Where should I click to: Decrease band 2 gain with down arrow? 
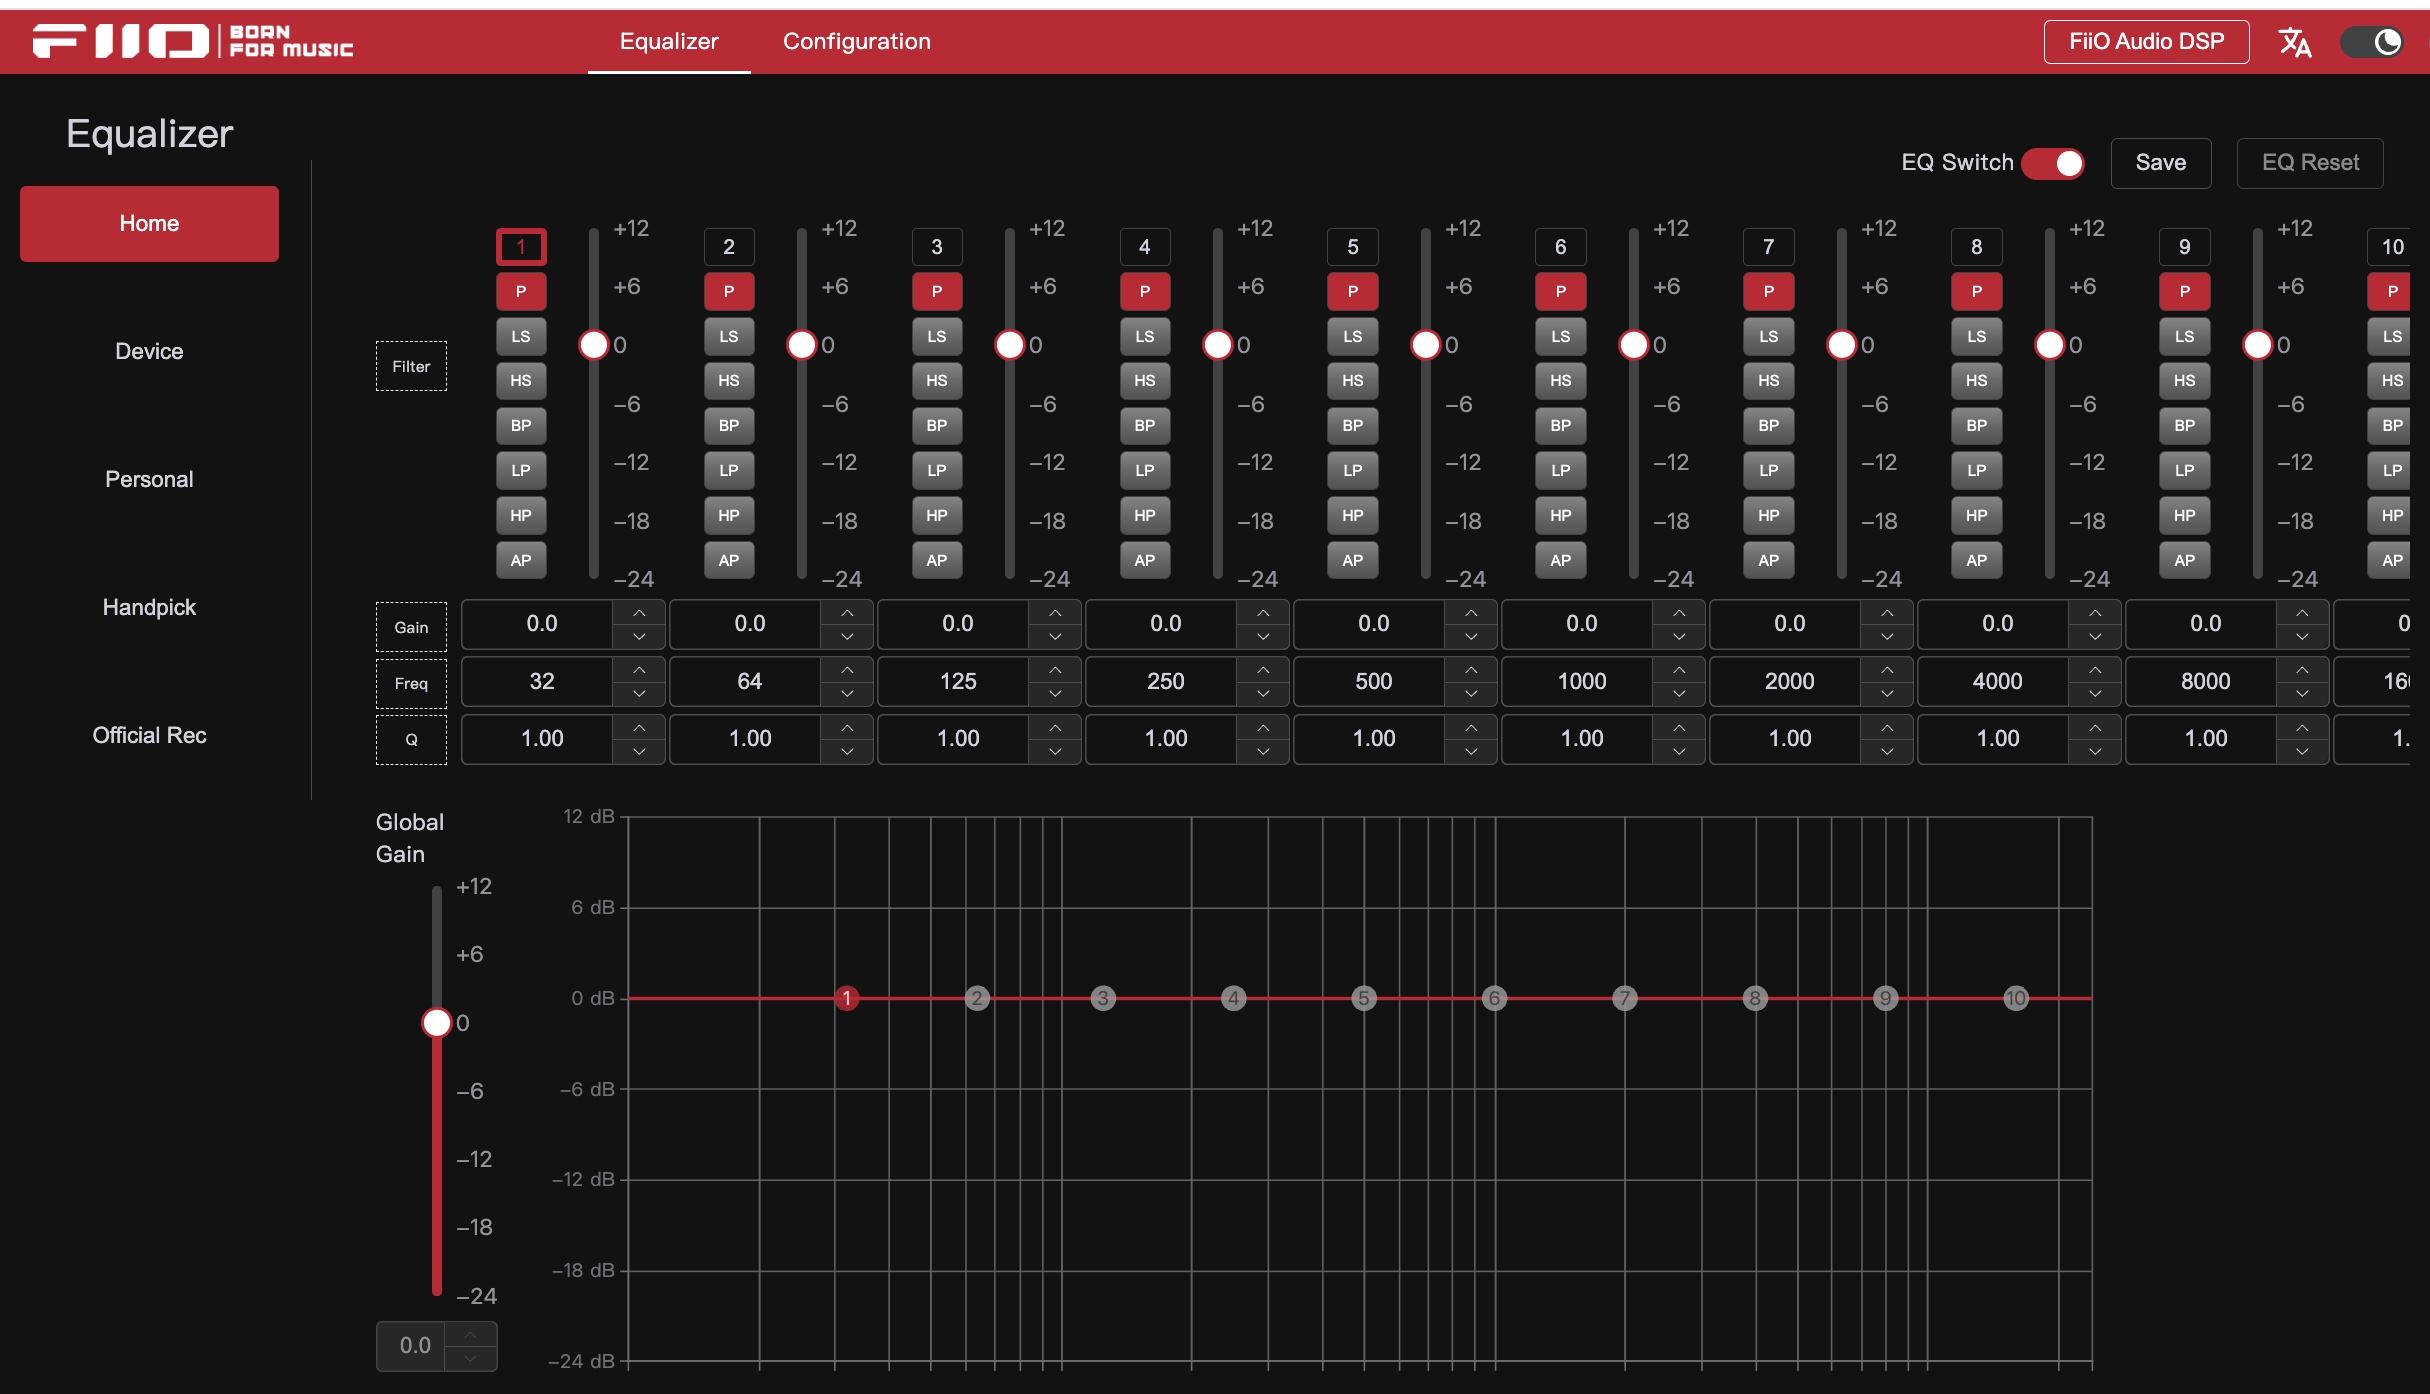point(847,637)
